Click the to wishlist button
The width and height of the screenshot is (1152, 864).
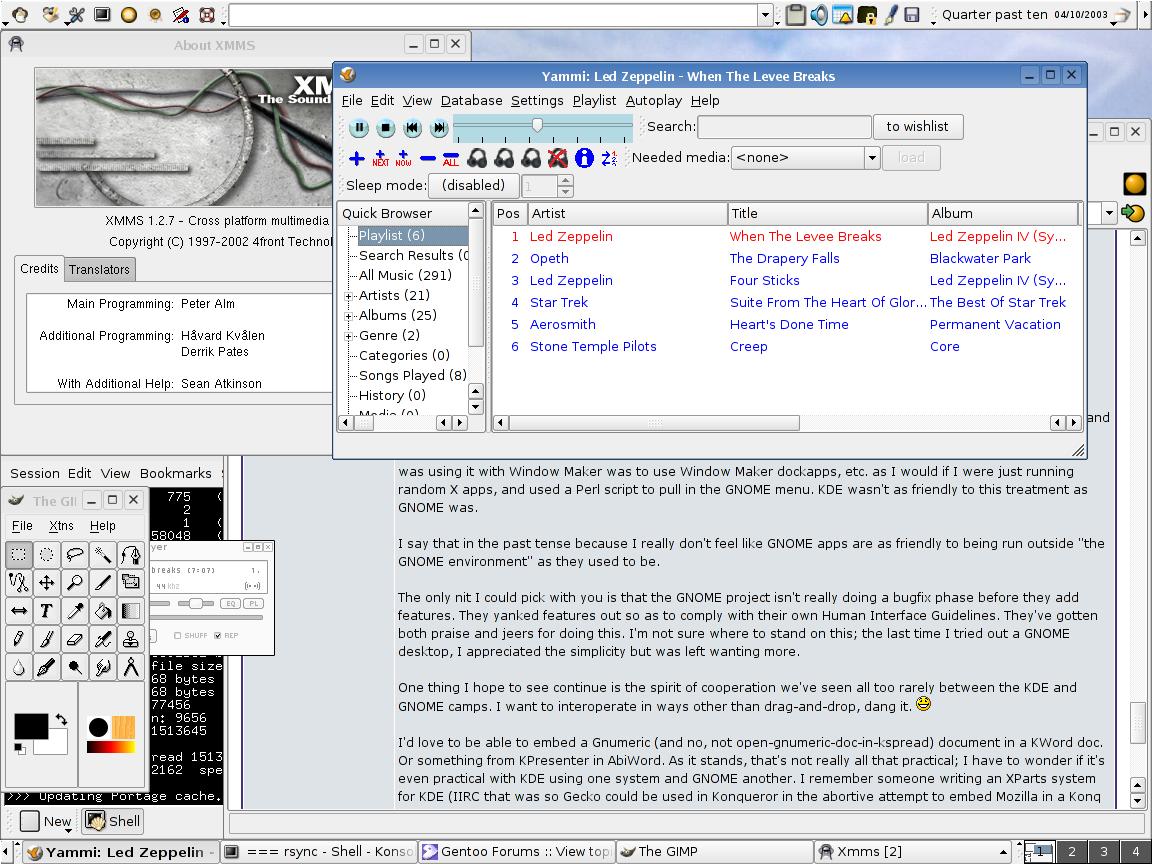coord(918,126)
